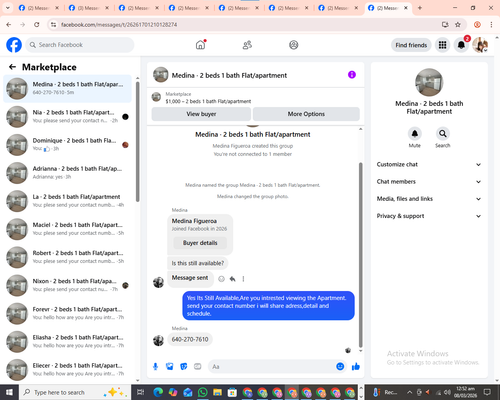500x400 pixels.
Task: Search in conversation with the magnifier icon
Action: [x=442, y=134]
